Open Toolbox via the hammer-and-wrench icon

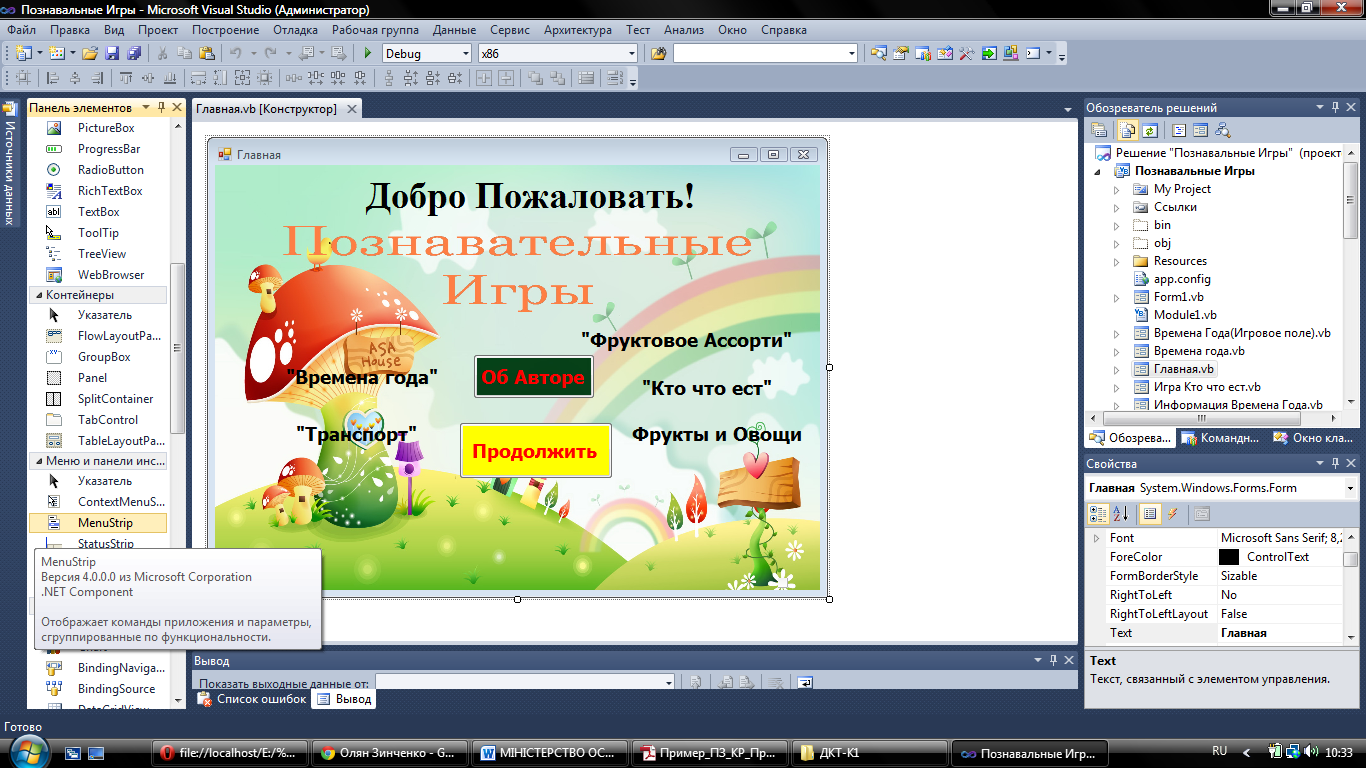point(967,53)
